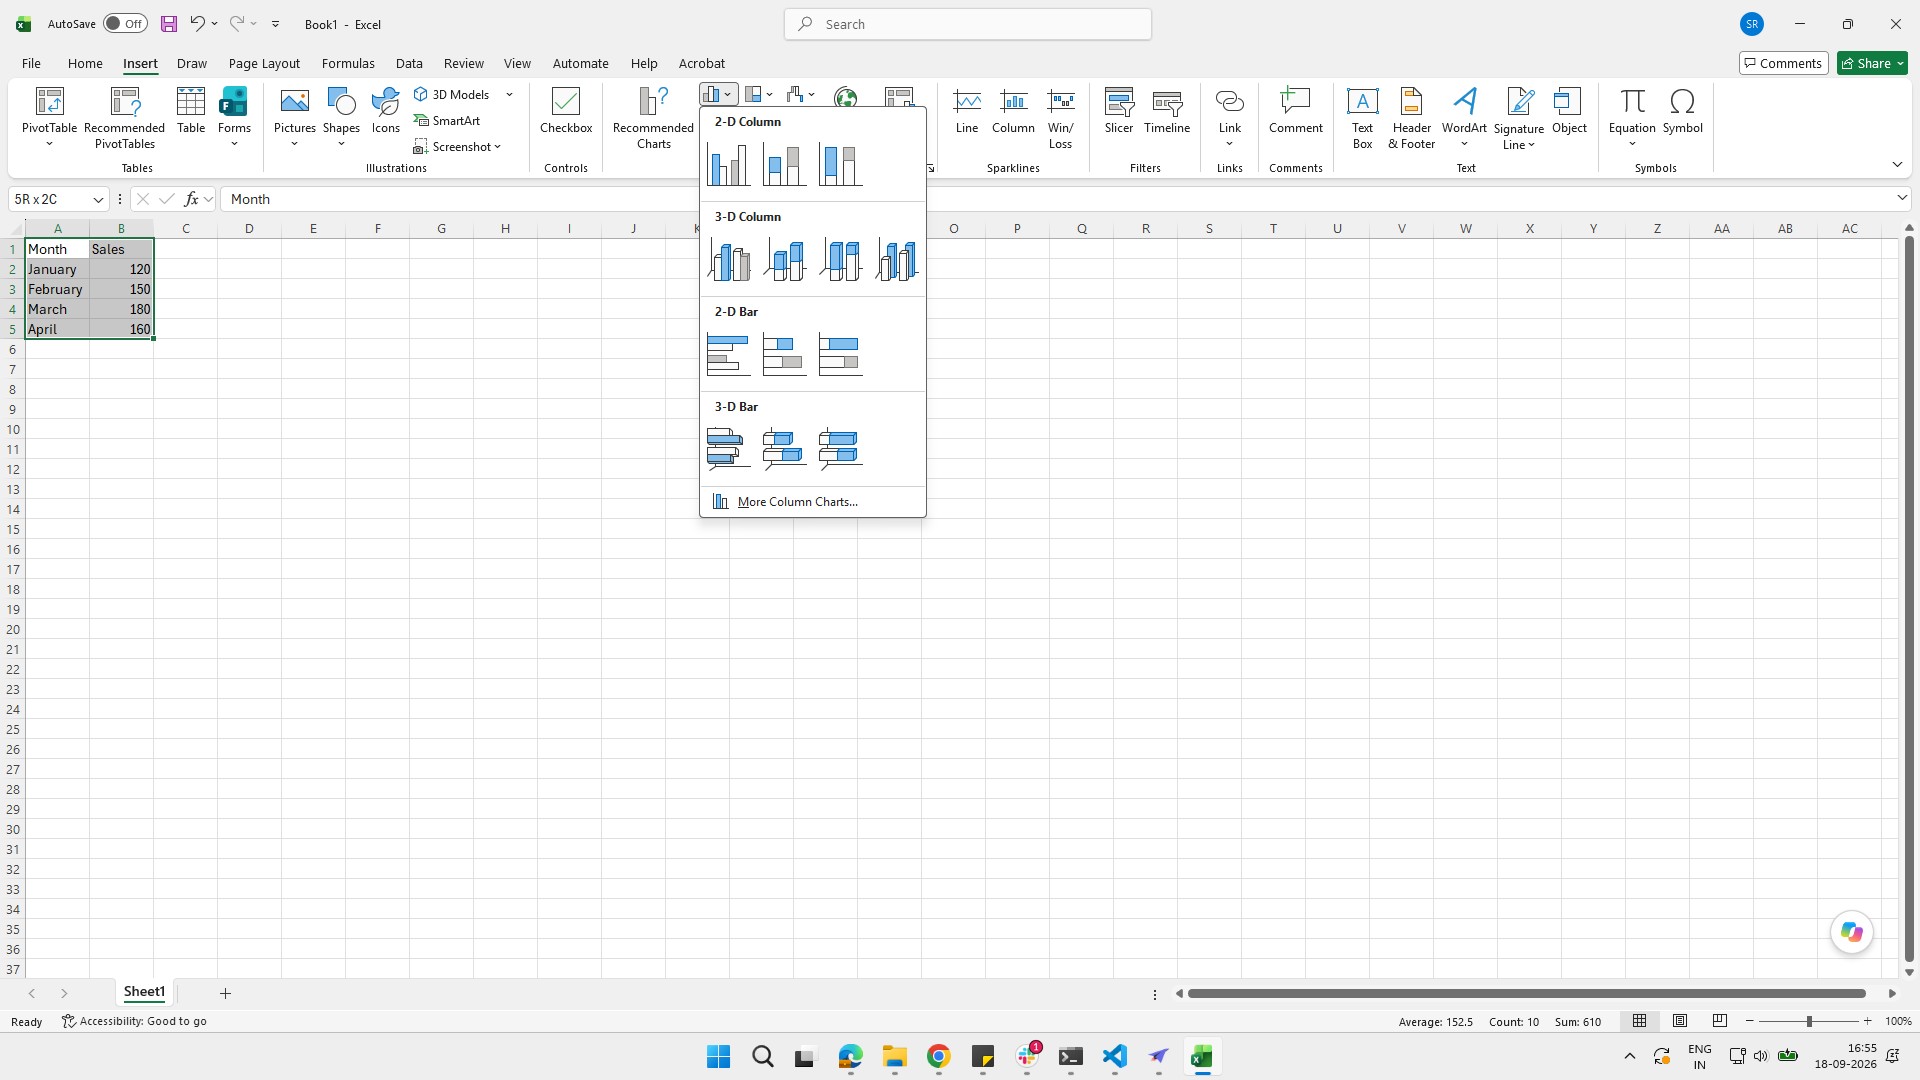
Task: Expand the formula bar
Action: click(1901, 199)
